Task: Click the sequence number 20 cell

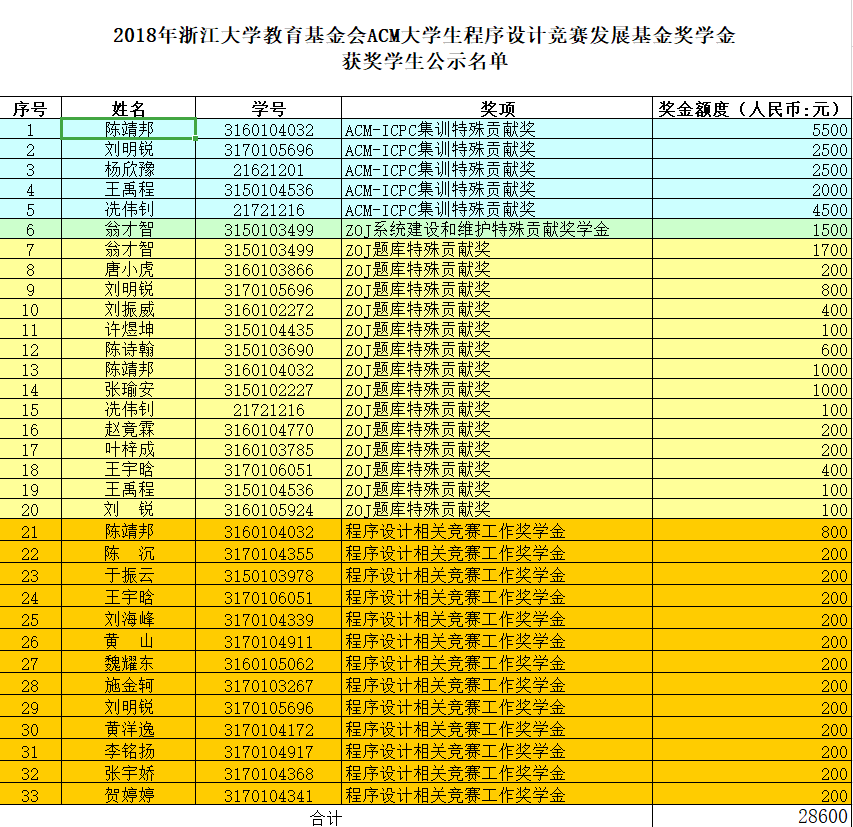Action: coord(30,510)
